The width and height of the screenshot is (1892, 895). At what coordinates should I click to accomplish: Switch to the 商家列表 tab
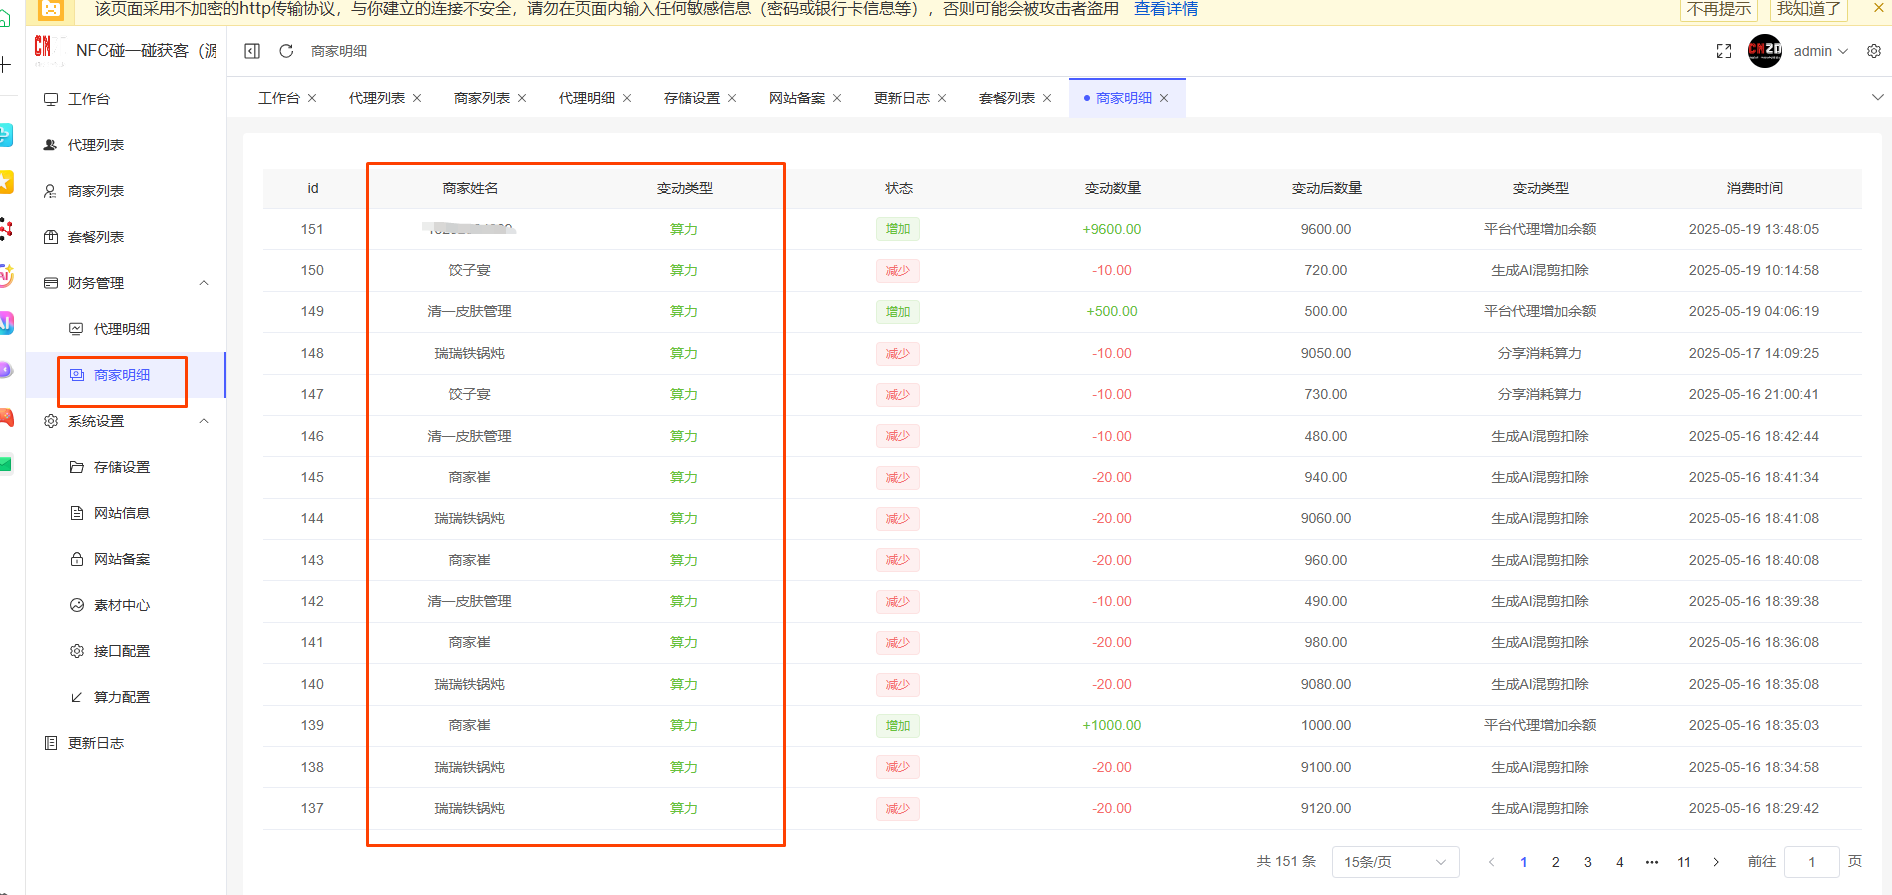tap(482, 98)
